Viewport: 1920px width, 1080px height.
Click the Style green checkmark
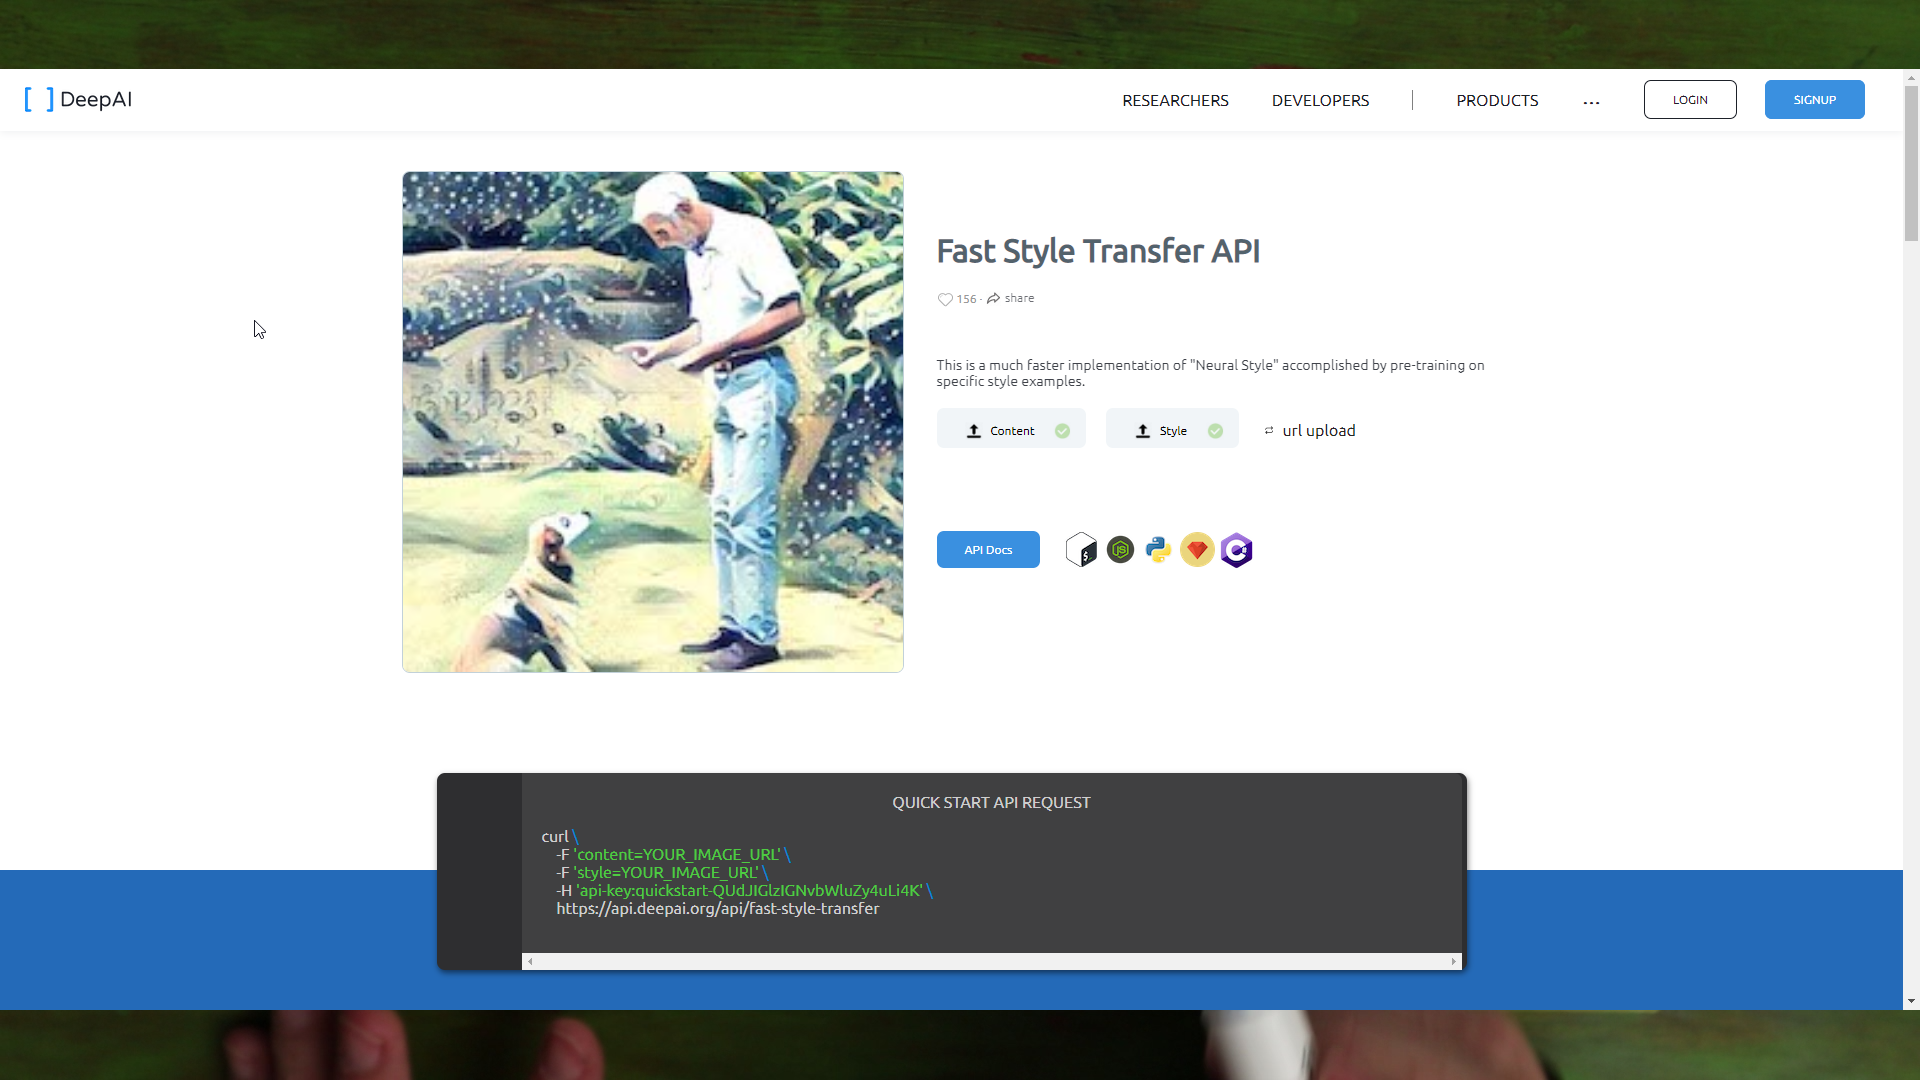coord(1215,431)
